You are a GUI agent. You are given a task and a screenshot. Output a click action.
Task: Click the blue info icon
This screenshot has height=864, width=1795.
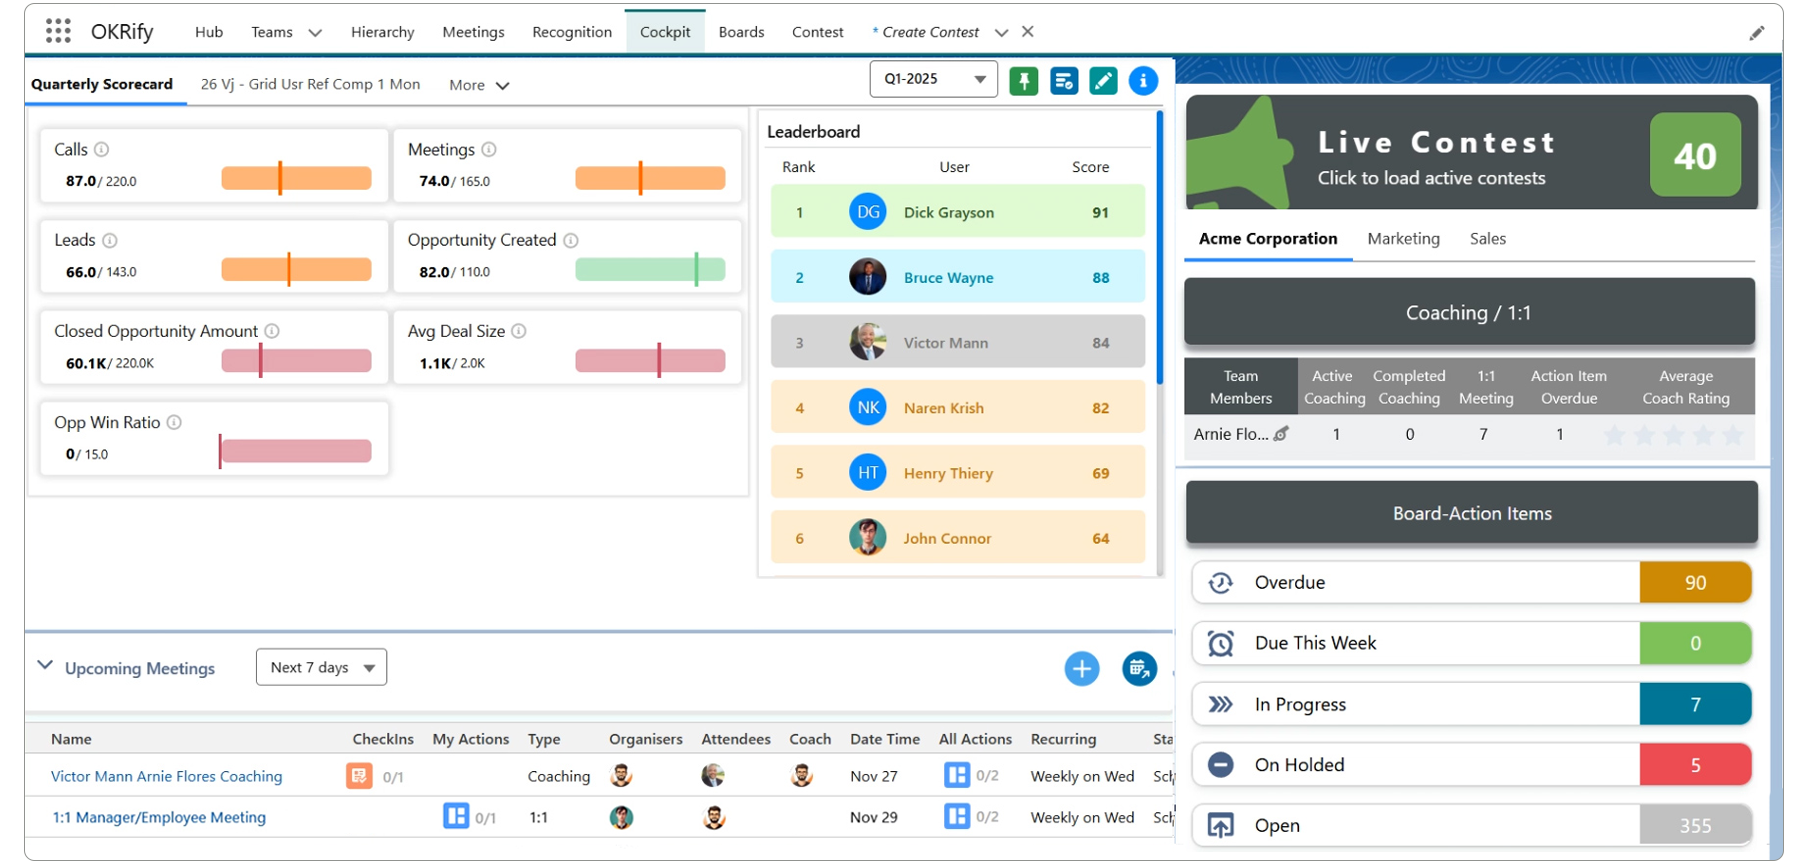(x=1143, y=81)
